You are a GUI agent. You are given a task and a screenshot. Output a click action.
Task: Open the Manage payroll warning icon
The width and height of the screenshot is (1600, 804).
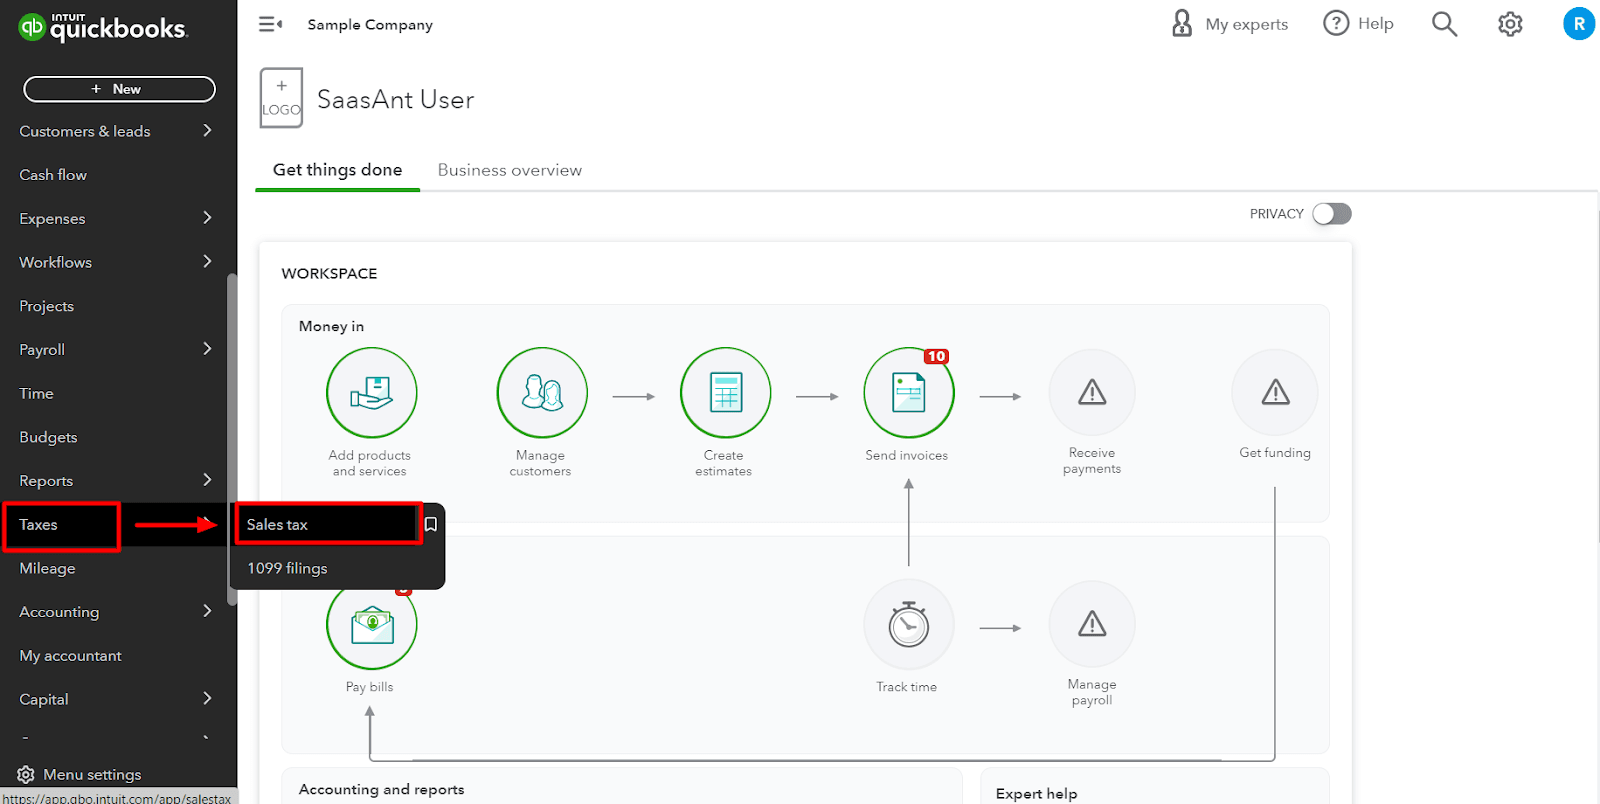[1092, 624]
